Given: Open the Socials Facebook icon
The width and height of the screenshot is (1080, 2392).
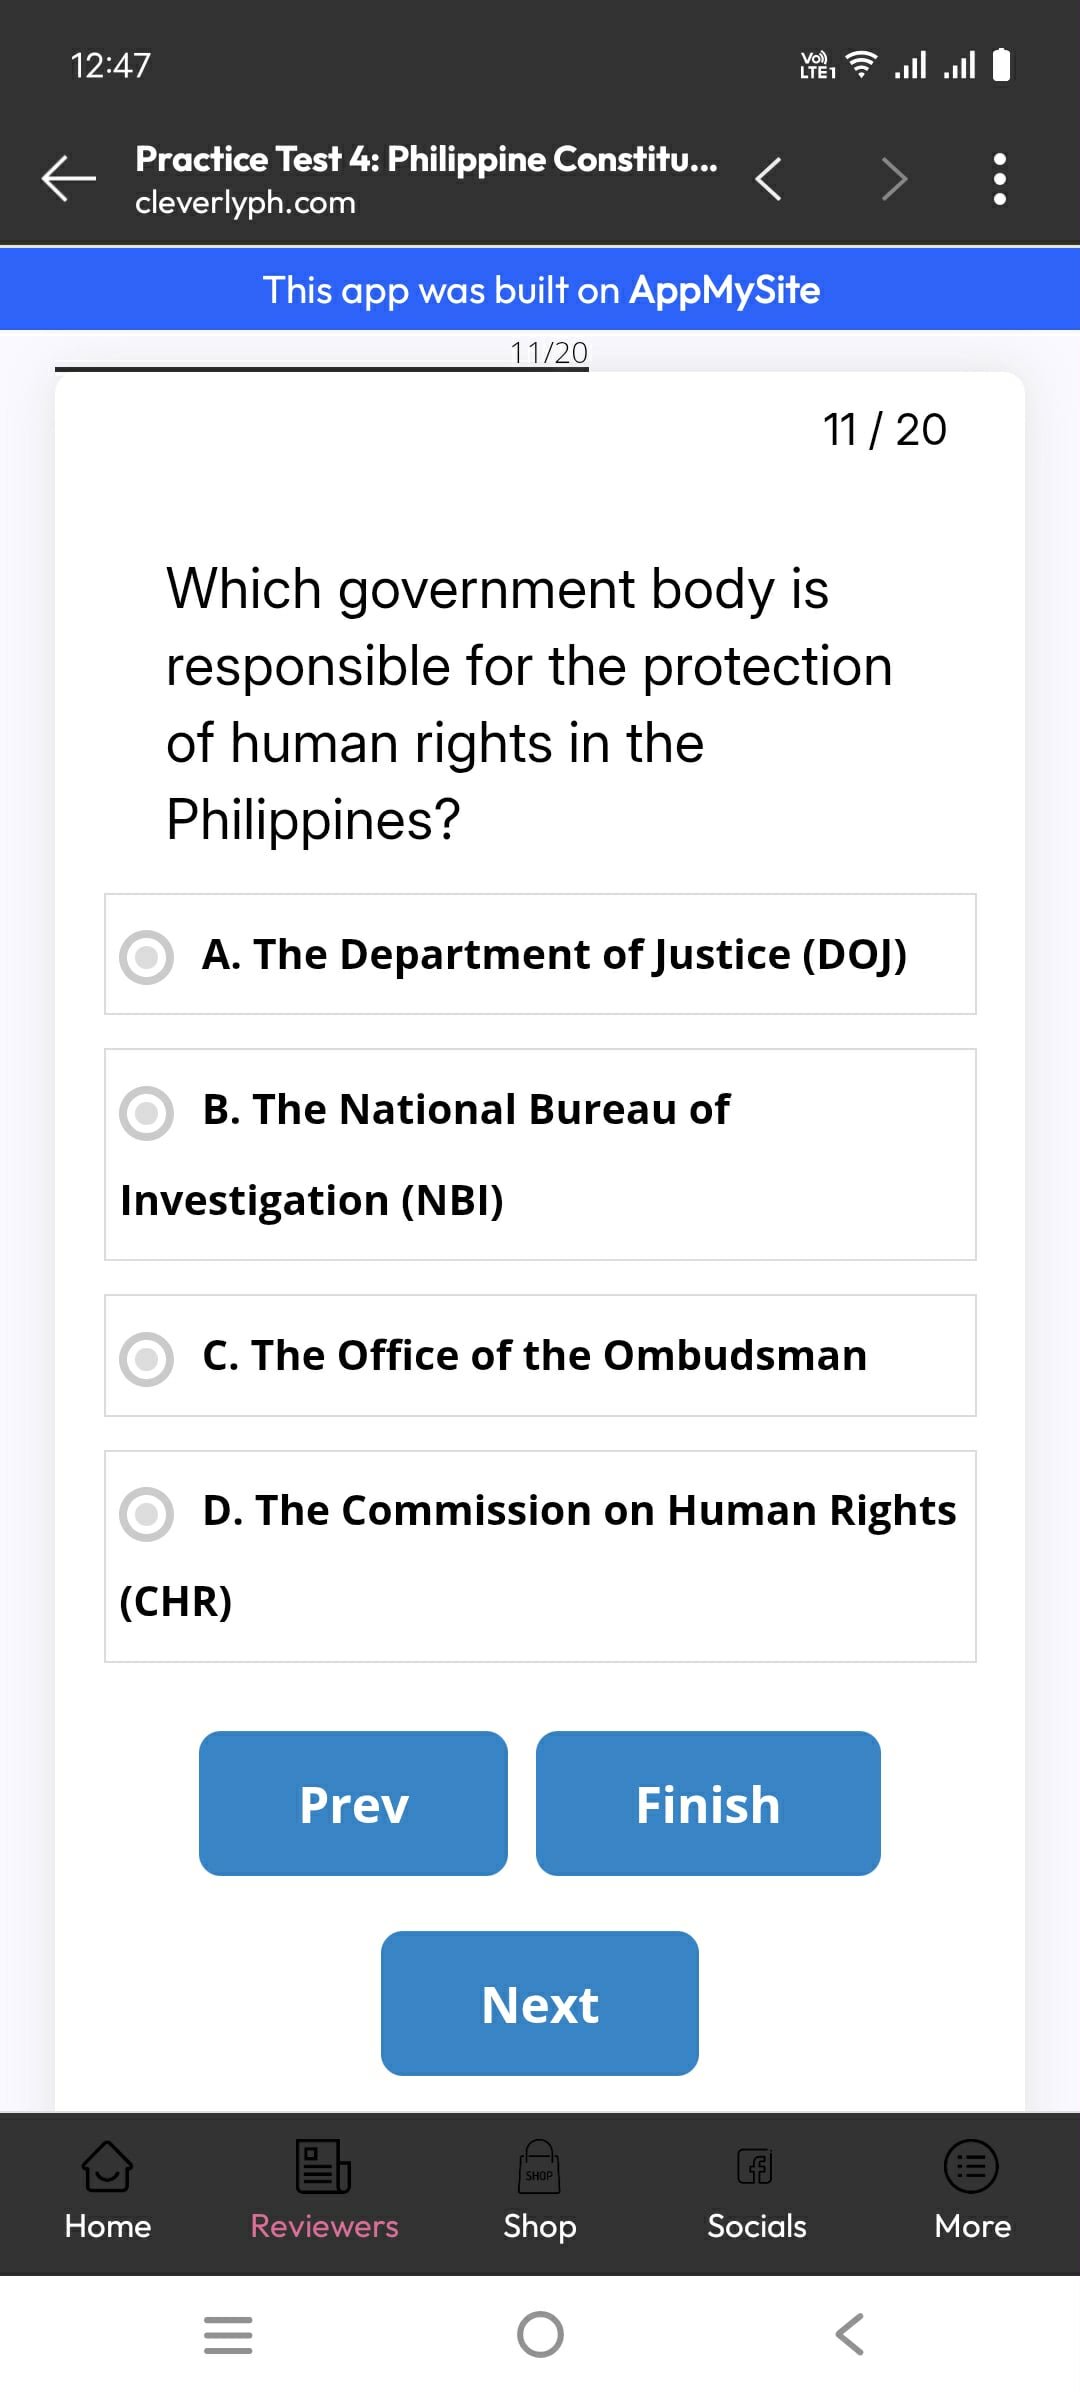Looking at the screenshot, I should point(756,2166).
